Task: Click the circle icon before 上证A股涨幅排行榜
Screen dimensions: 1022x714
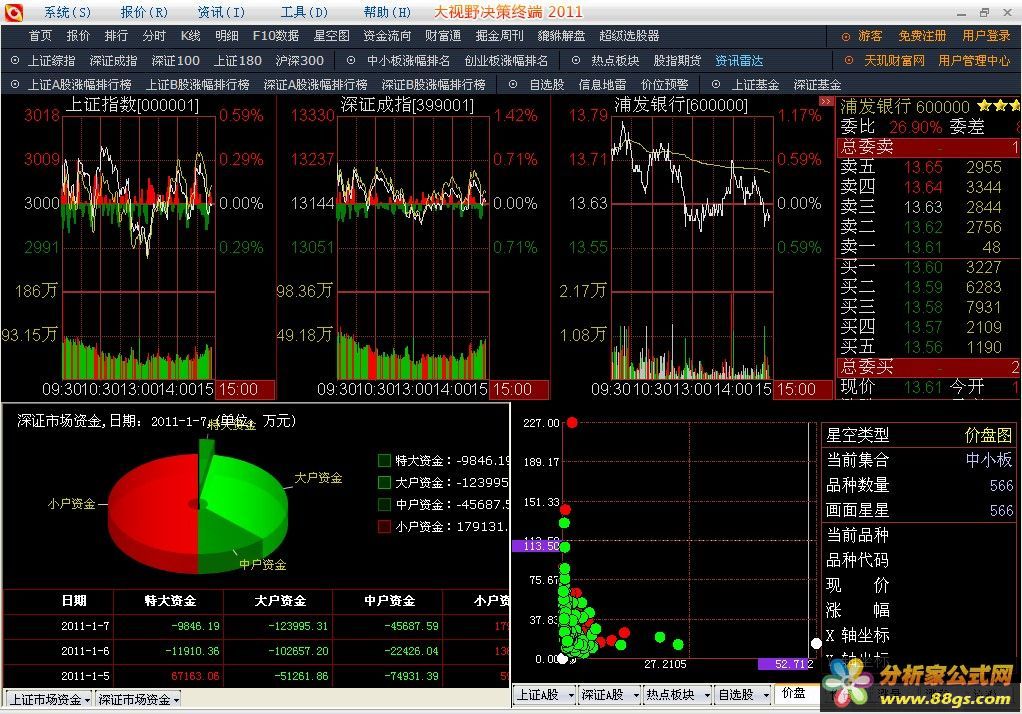Action: tap(15, 84)
